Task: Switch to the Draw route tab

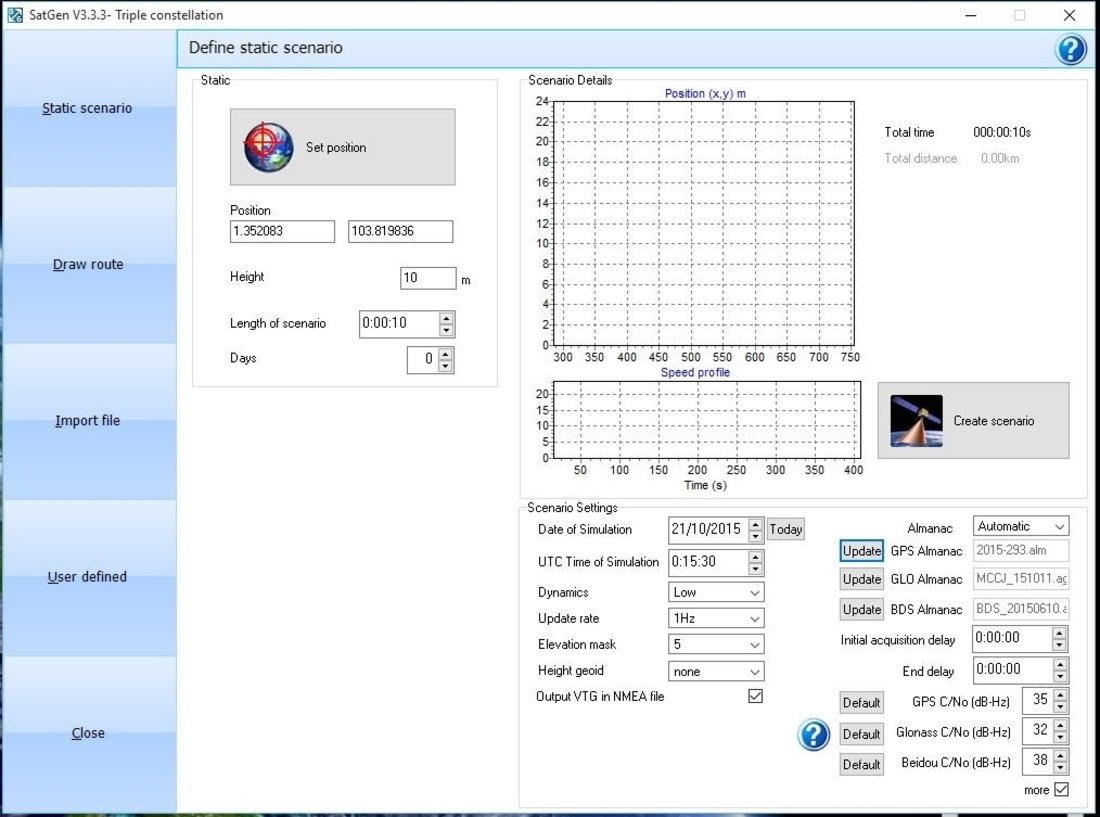Action: [88, 265]
